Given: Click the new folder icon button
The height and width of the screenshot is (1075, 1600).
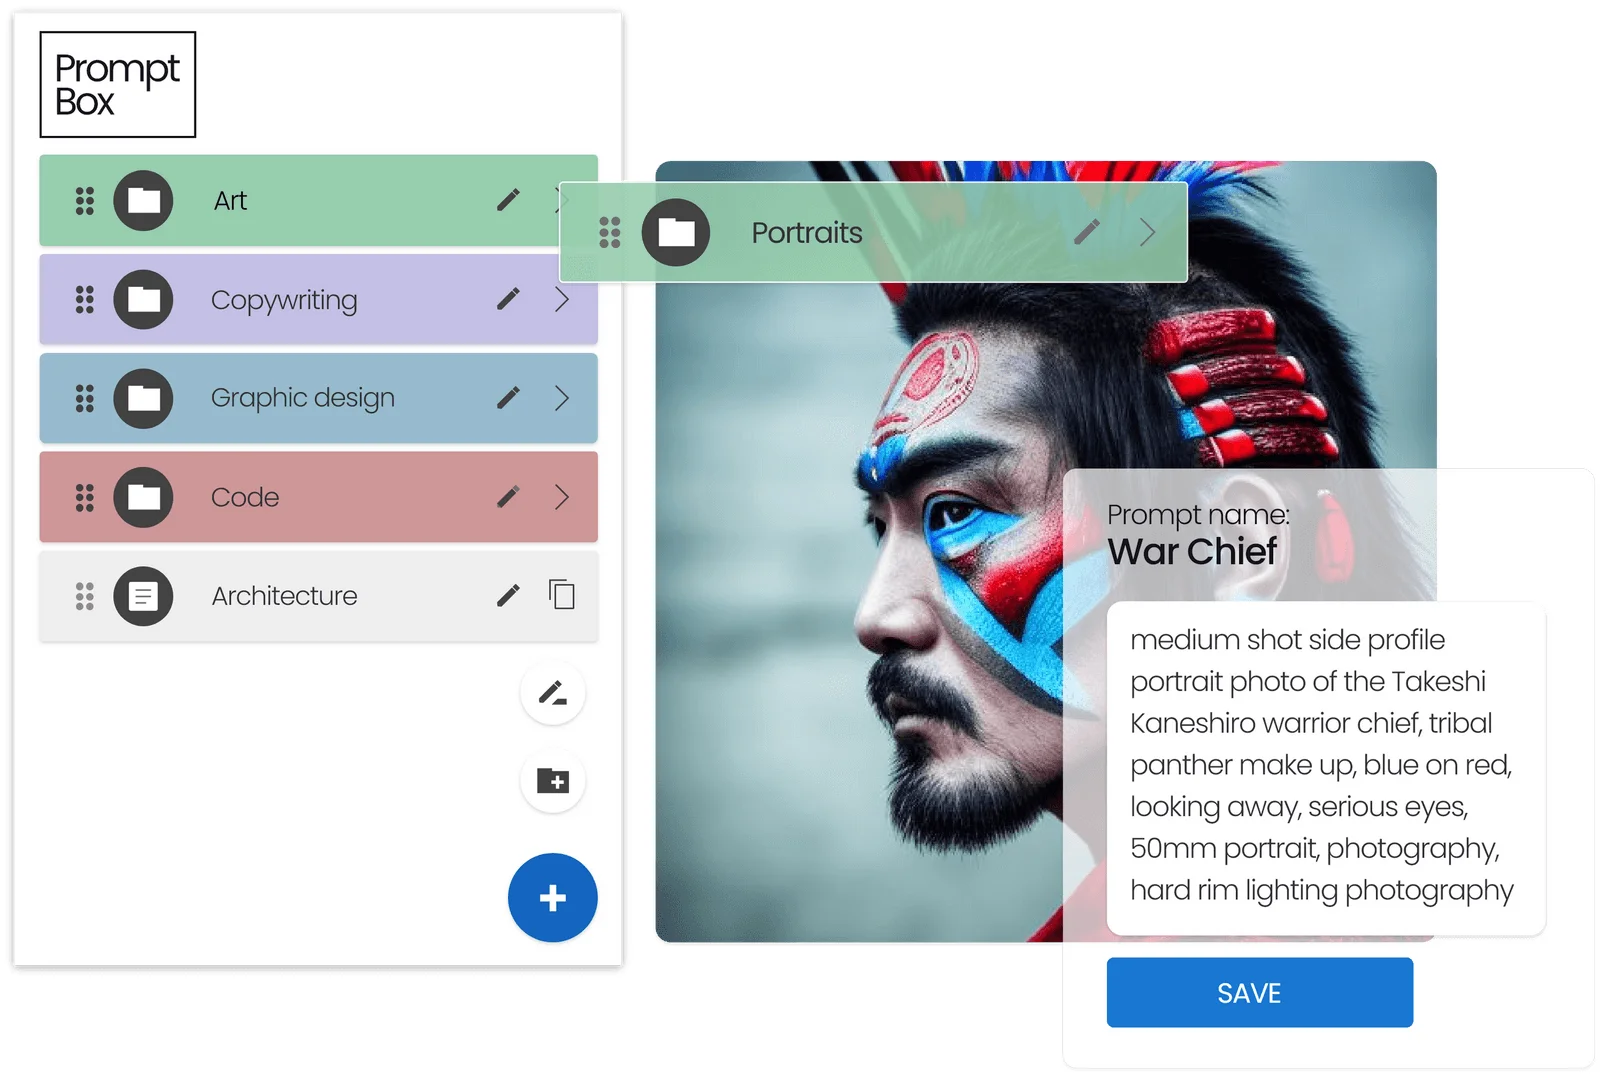Looking at the screenshot, I should [553, 781].
